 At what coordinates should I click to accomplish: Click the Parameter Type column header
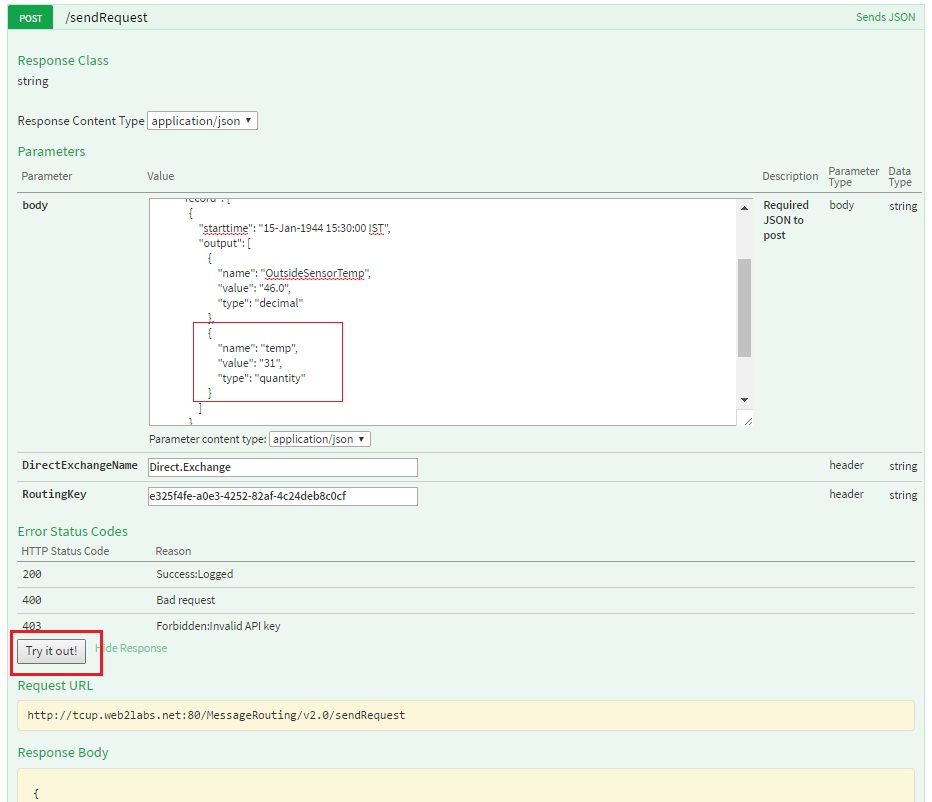tap(854, 177)
